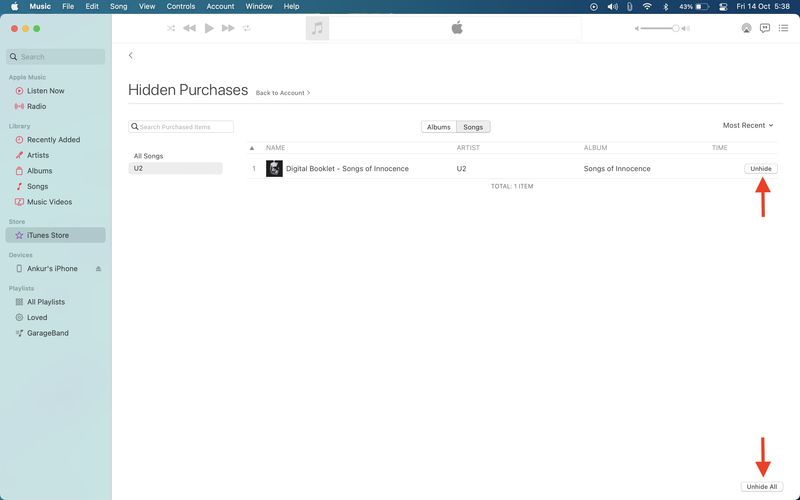Open the Most Recent sort dropdown
This screenshot has height=500, width=800.
click(x=748, y=125)
